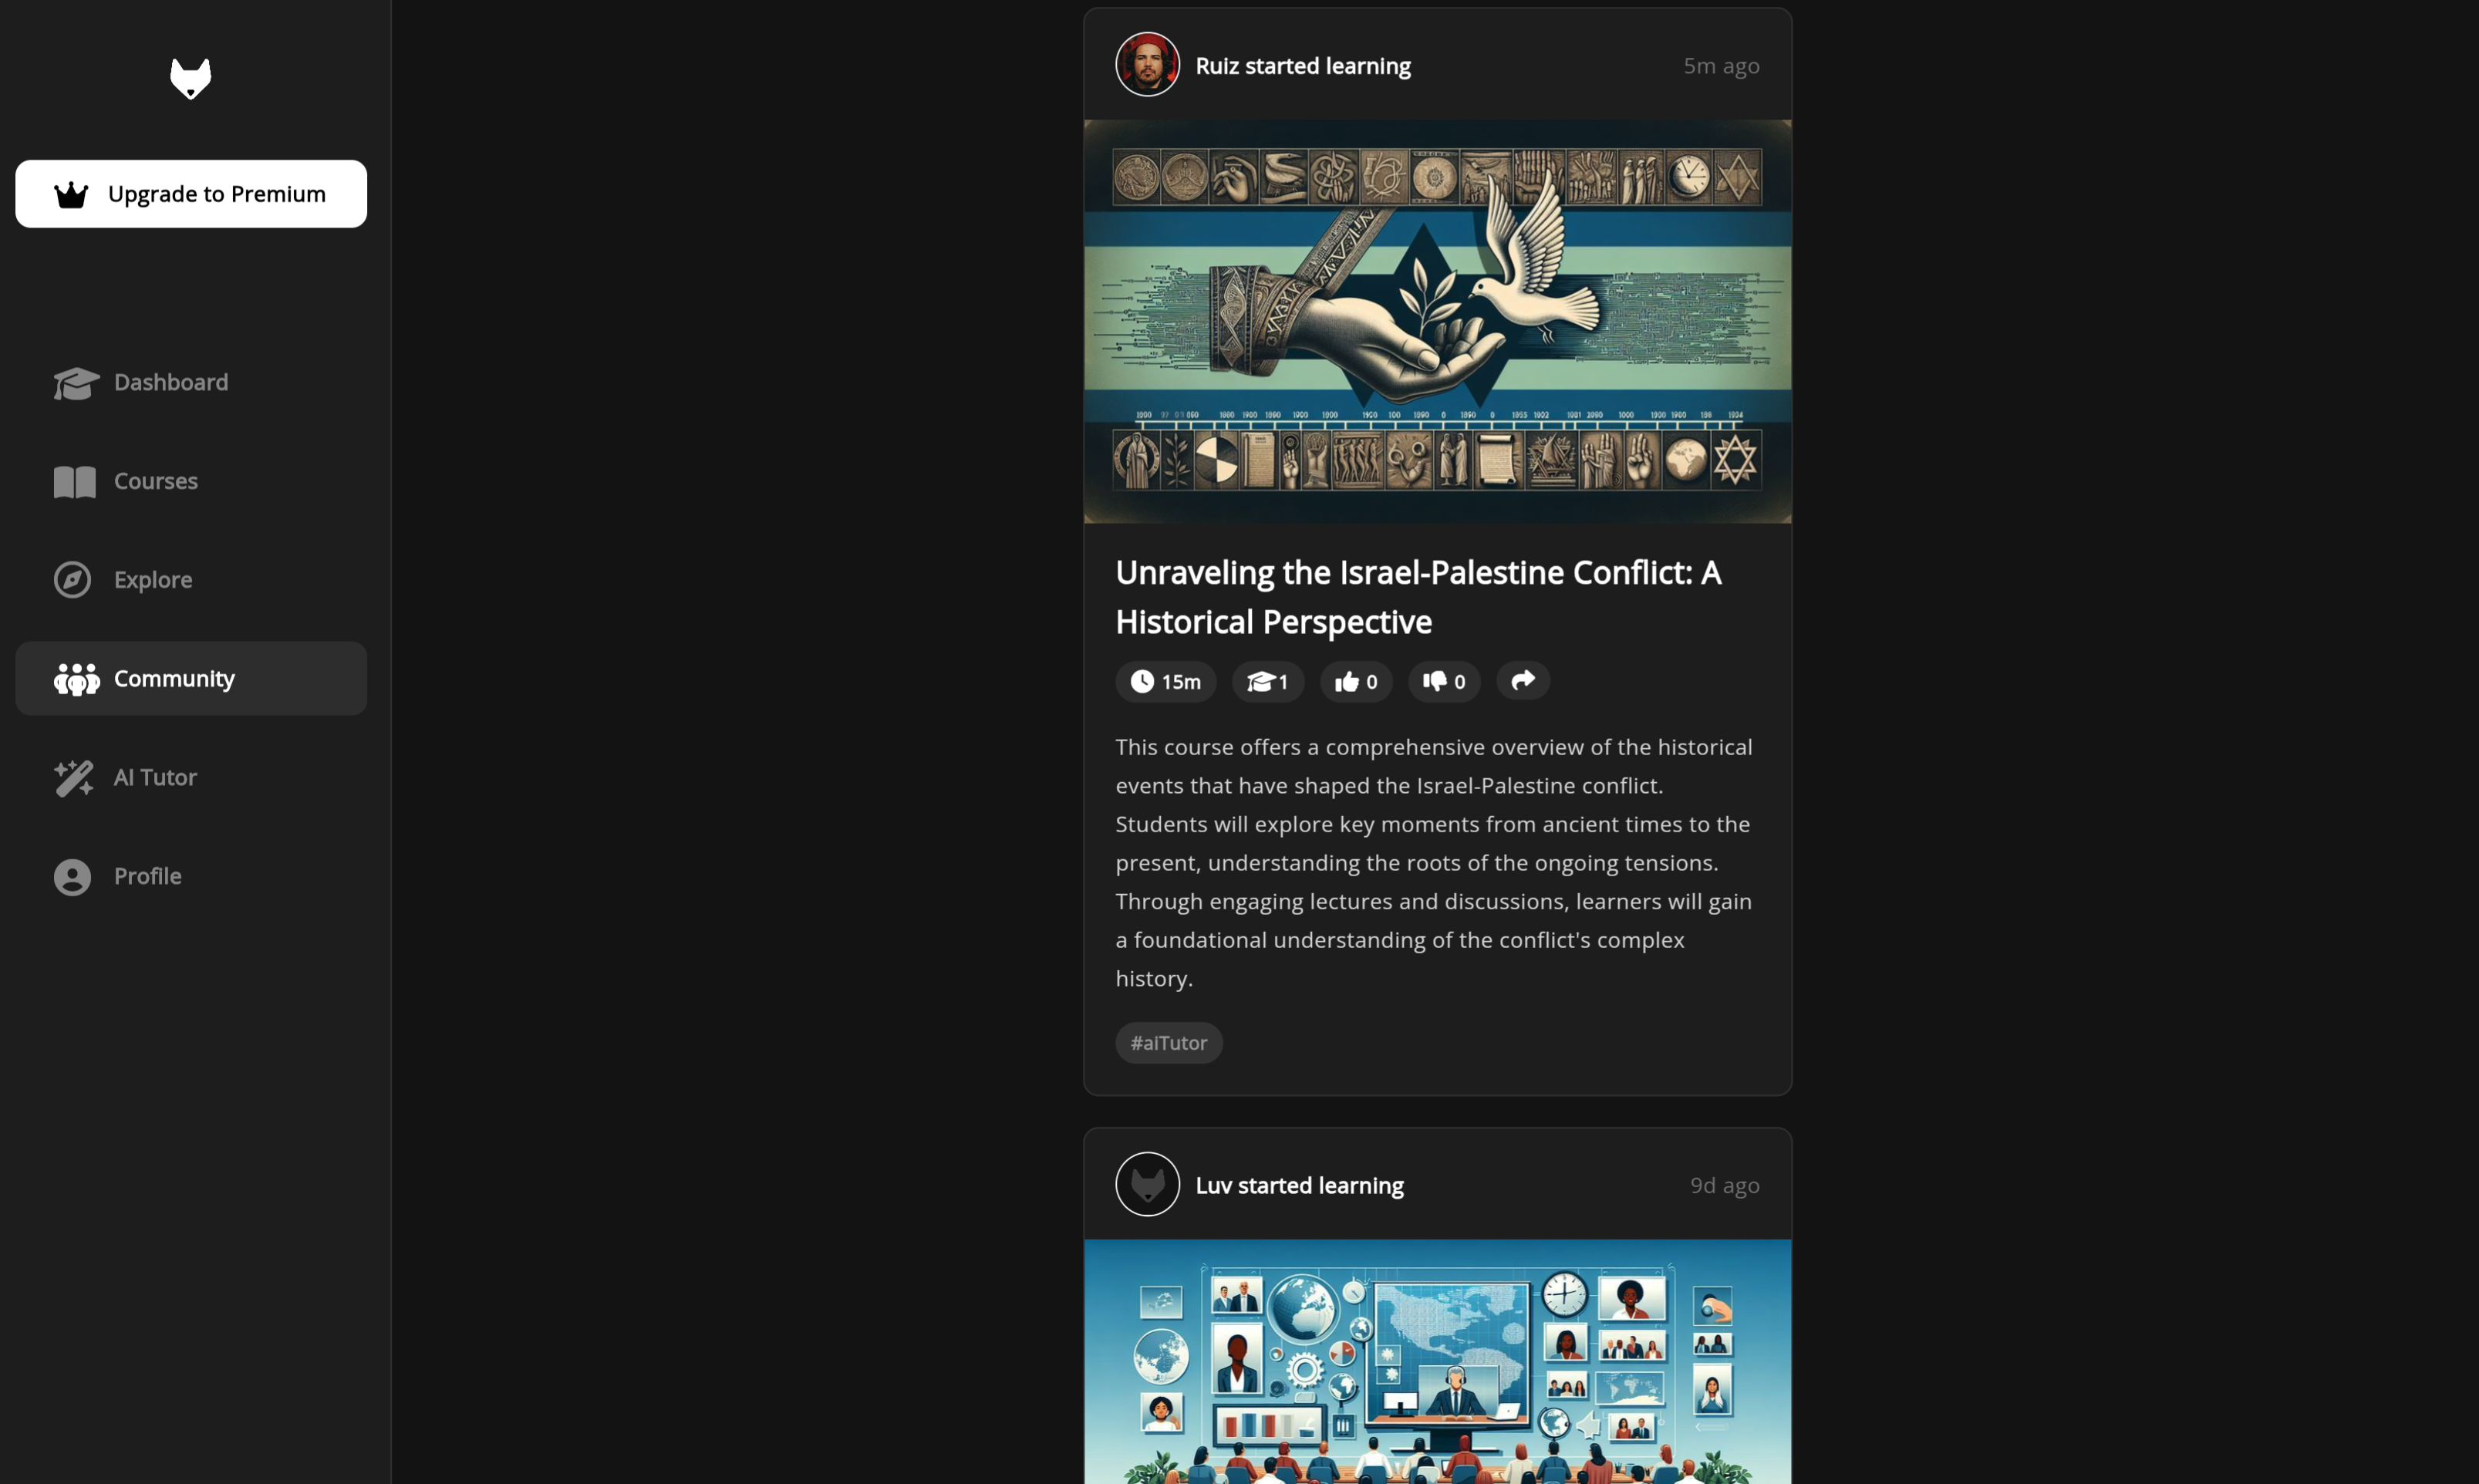The width and height of the screenshot is (2479, 1484).
Task: Click the crown icon on the Premium button
Action: click(71, 194)
